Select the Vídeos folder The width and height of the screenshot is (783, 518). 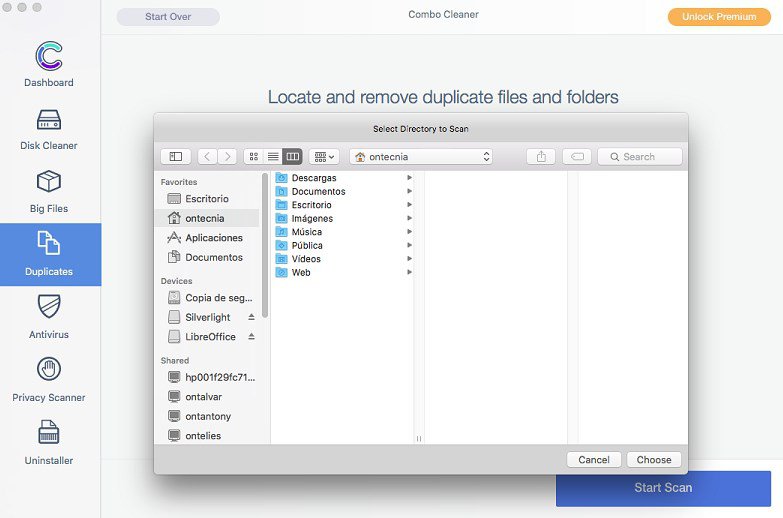[344, 259]
